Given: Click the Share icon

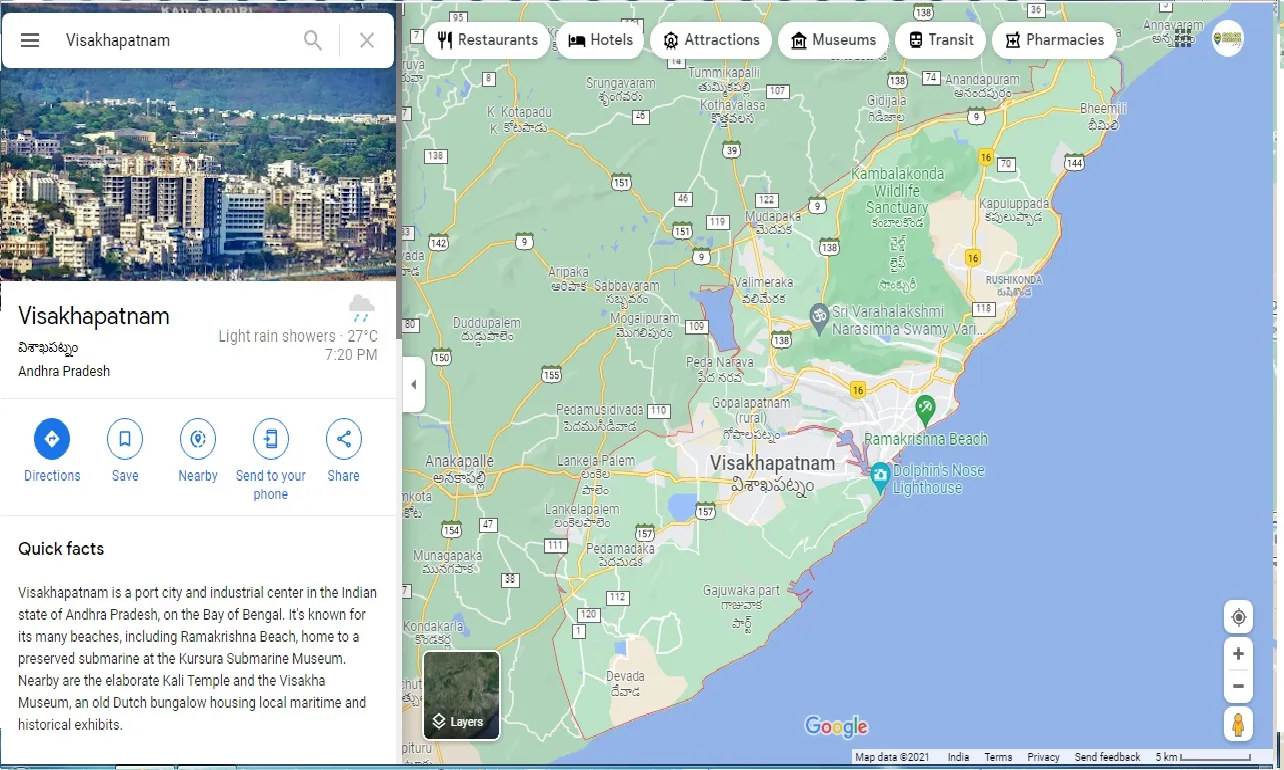Looking at the screenshot, I should tap(344, 439).
